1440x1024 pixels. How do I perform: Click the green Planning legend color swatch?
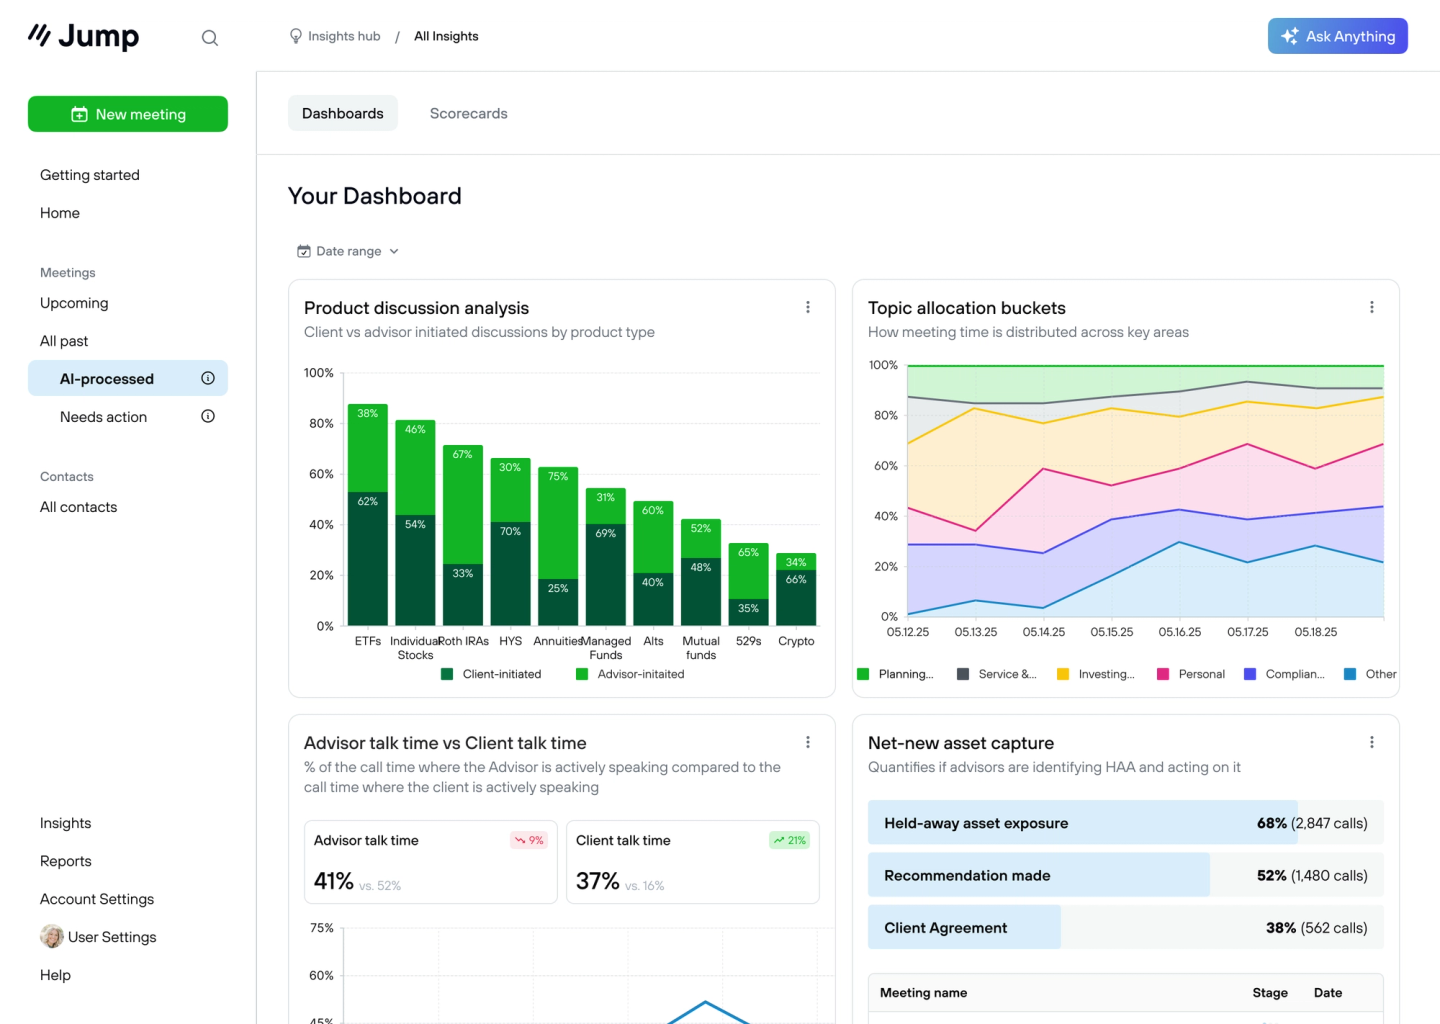tap(863, 674)
